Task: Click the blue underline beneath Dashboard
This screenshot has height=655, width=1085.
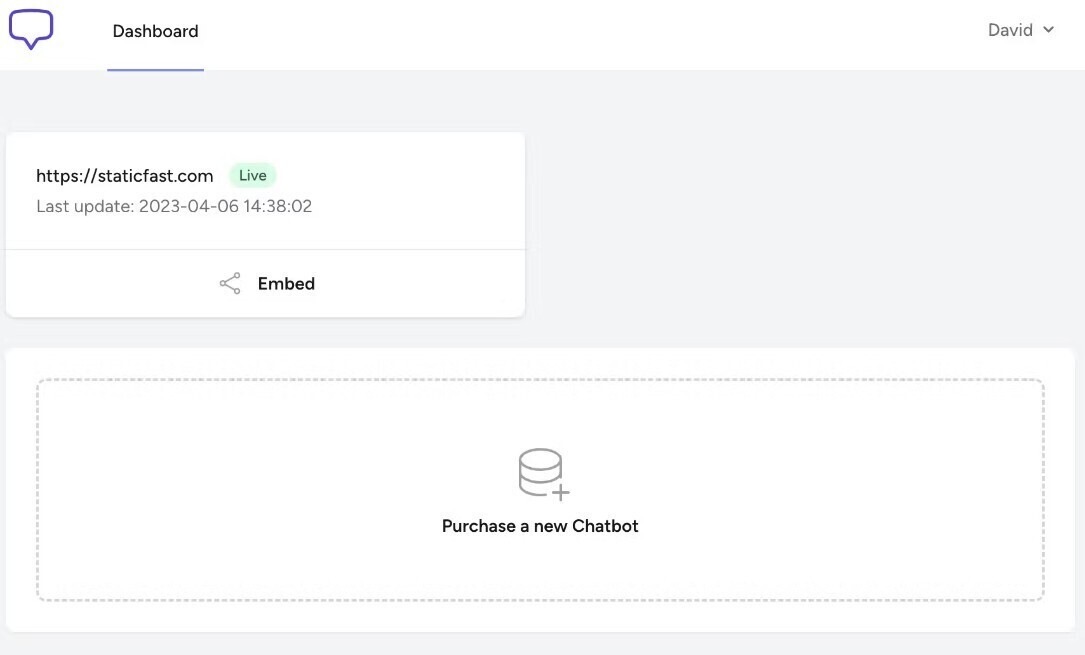Action: 156,69
